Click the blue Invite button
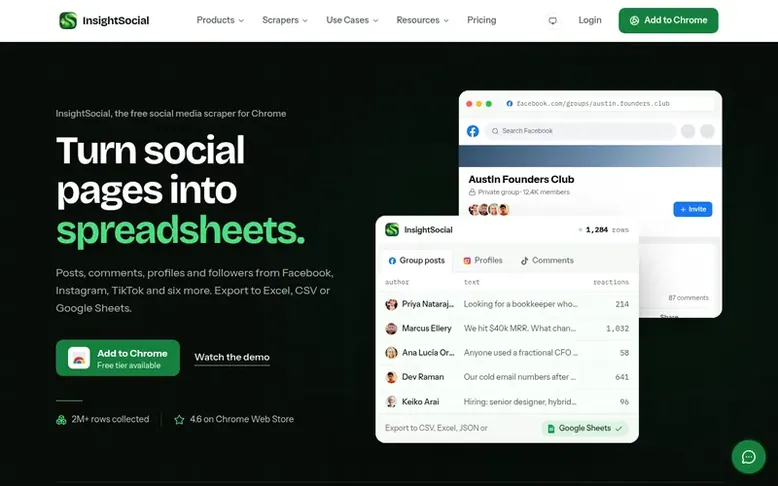The width and height of the screenshot is (778, 486). click(693, 209)
